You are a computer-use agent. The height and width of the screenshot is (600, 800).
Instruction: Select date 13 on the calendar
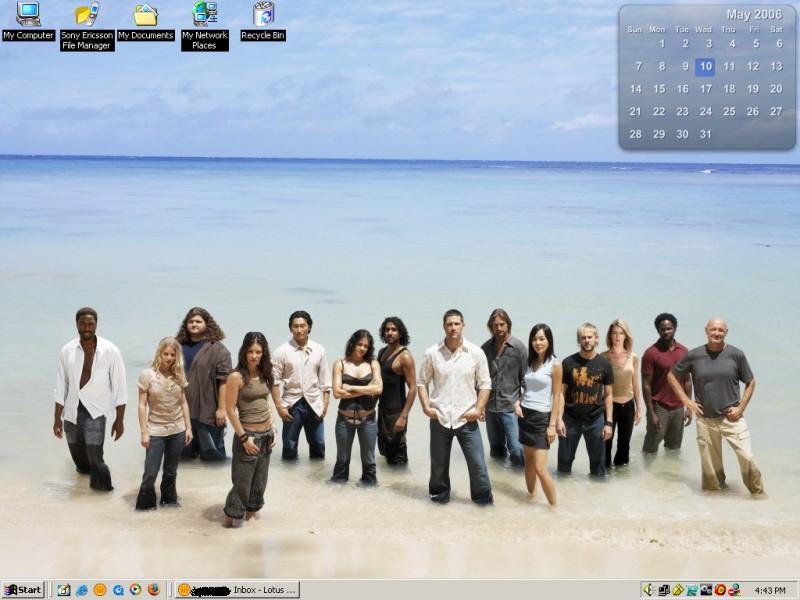pyautogui.click(x=776, y=66)
